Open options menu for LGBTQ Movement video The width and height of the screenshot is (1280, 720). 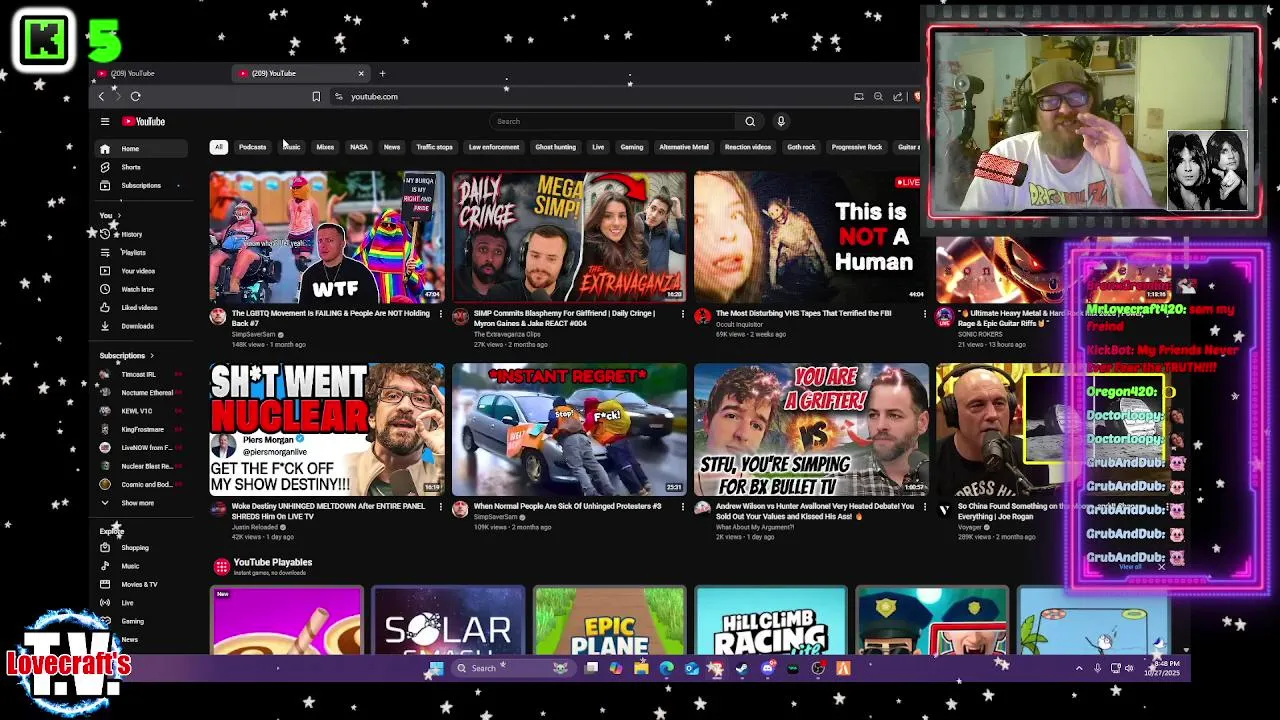[441, 314]
